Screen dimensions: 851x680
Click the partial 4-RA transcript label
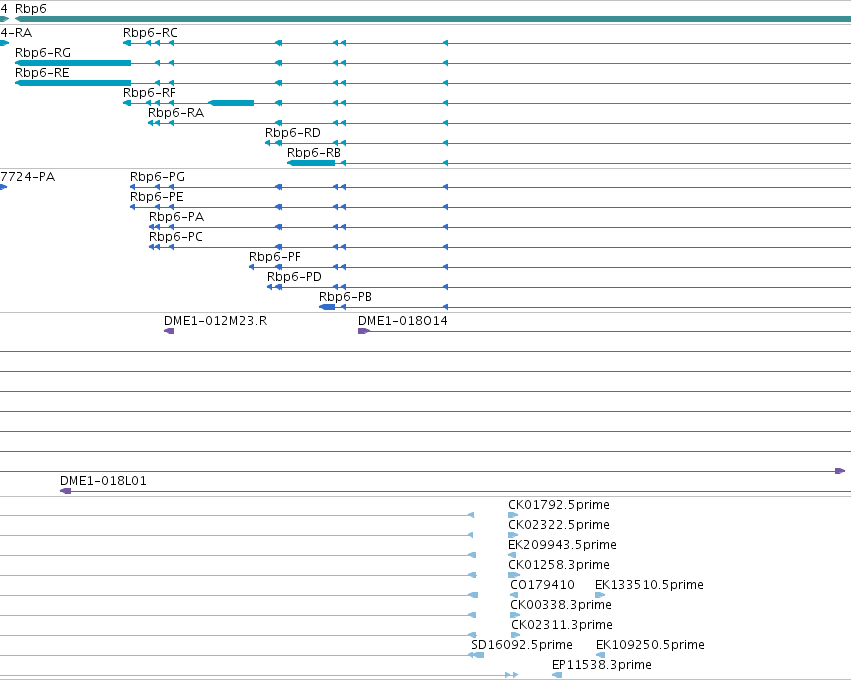[x=16, y=33]
